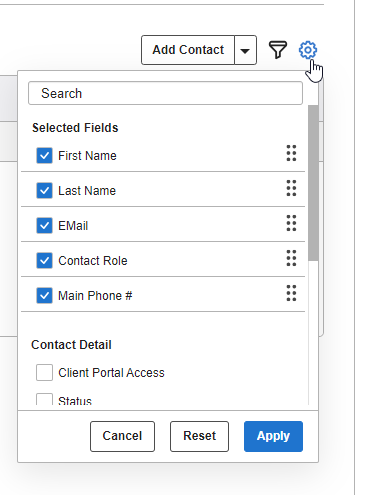
Task: Click the Contact Role reorder grip
Action: (291, 258)
